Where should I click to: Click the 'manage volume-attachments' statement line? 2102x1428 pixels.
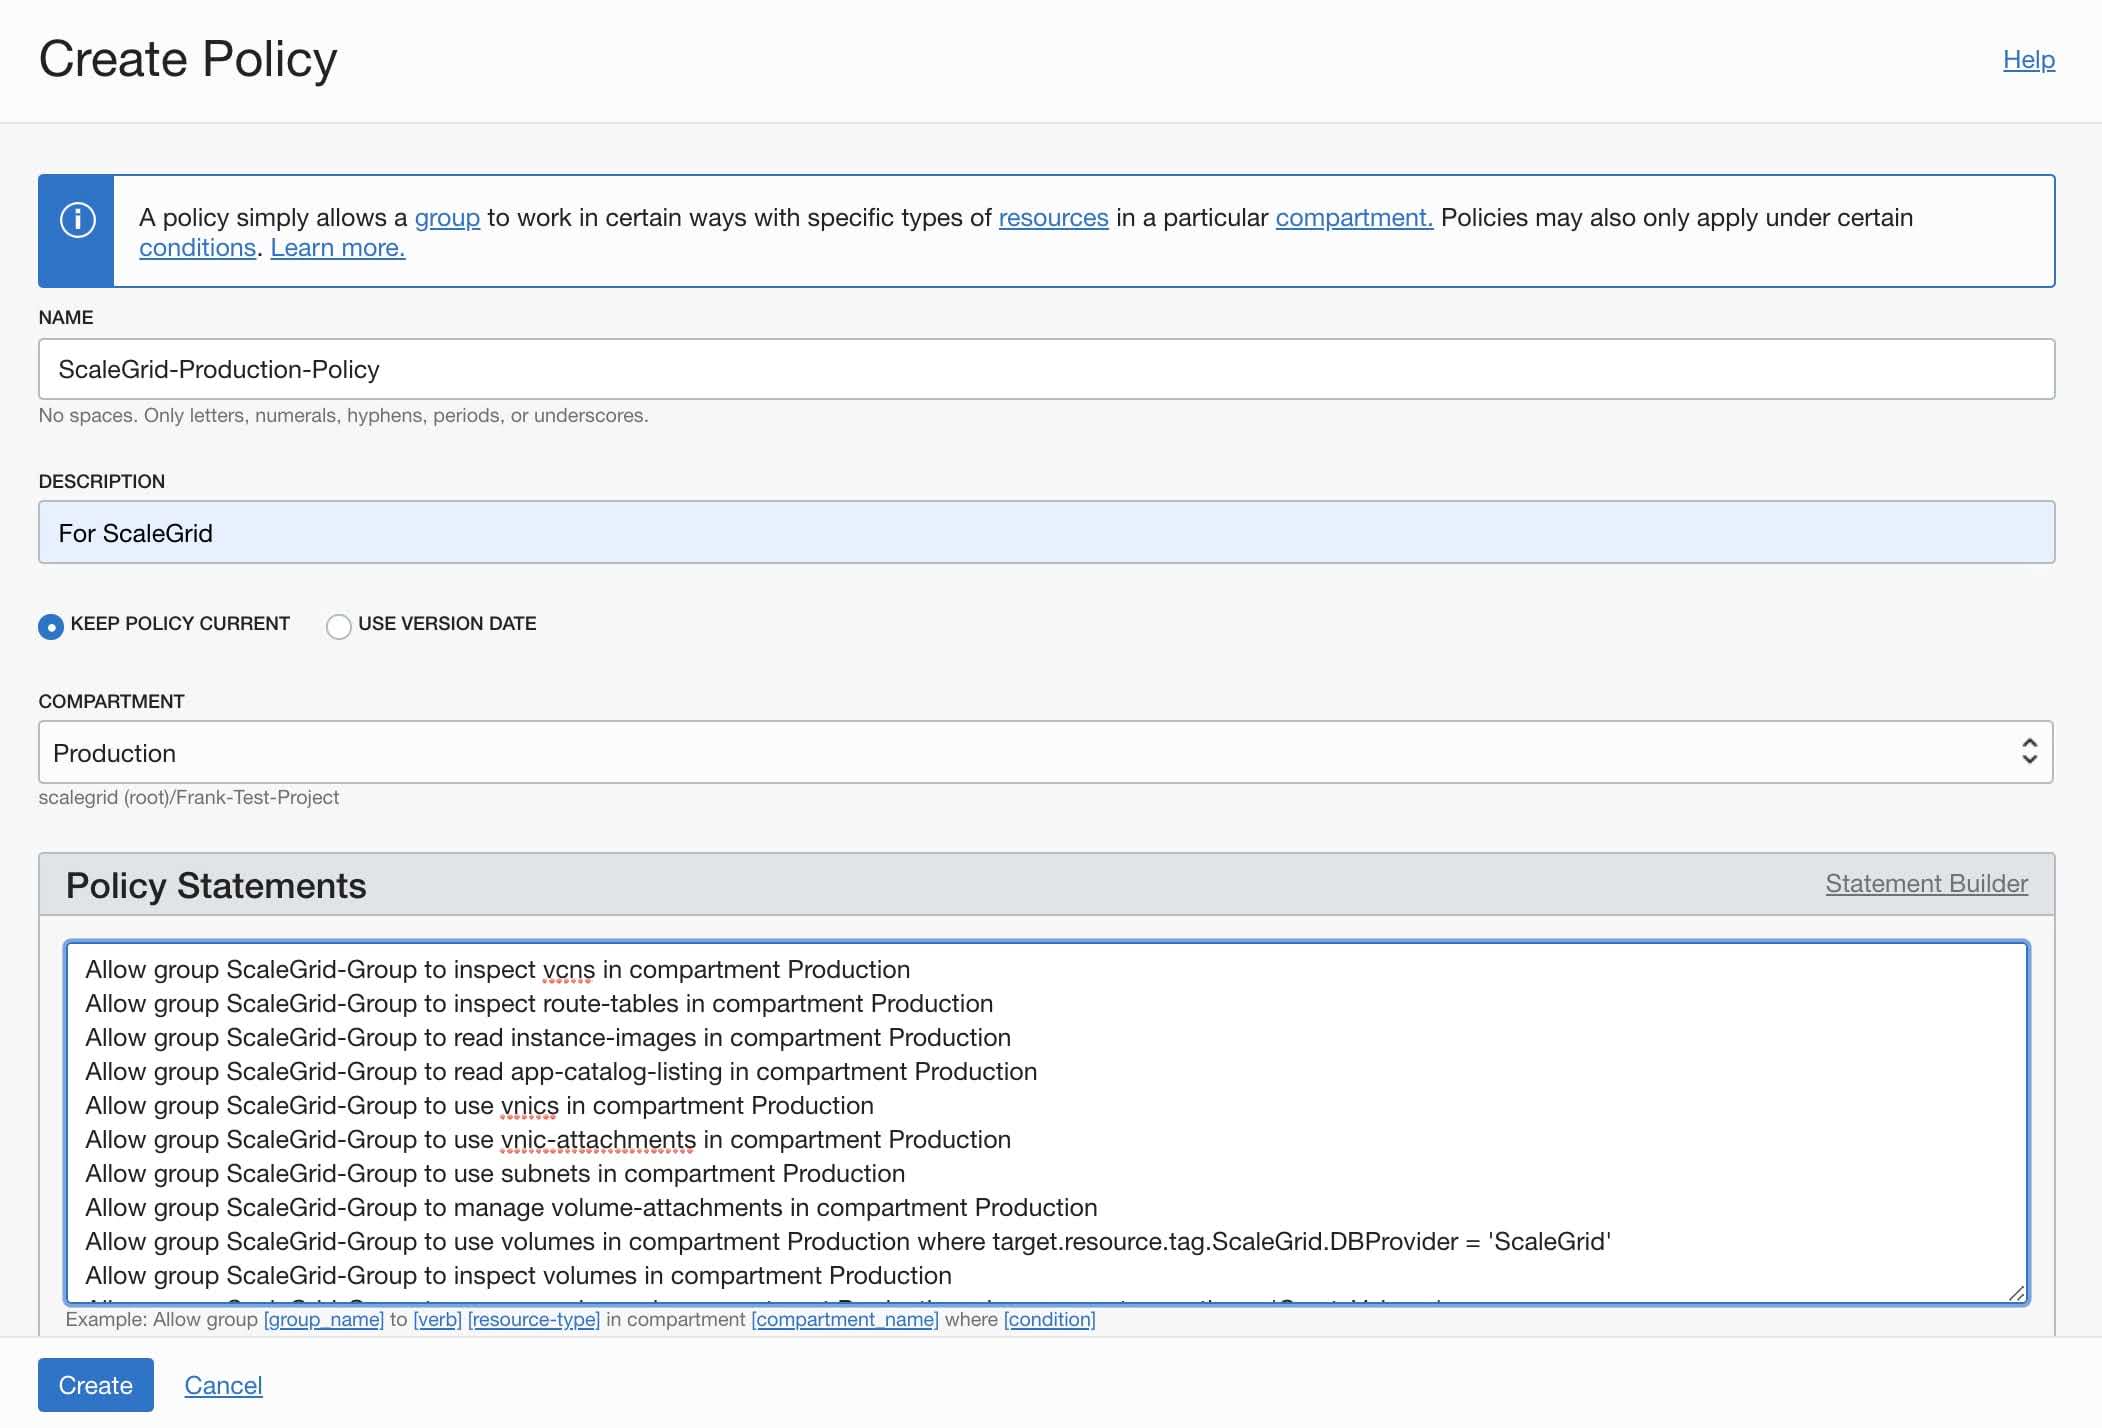[x=592, y=1208]
